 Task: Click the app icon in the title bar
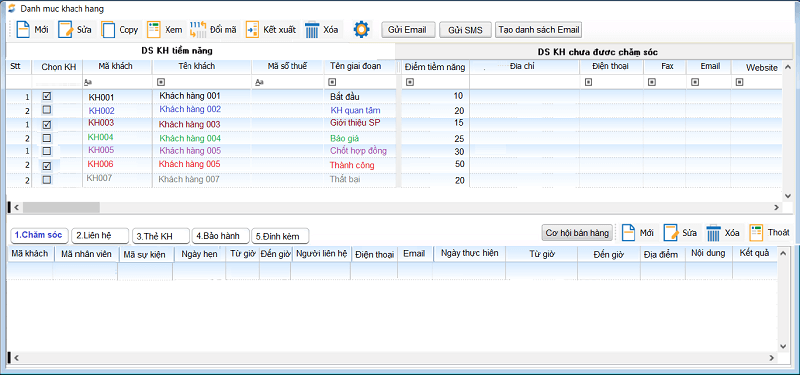click(11, 9)
